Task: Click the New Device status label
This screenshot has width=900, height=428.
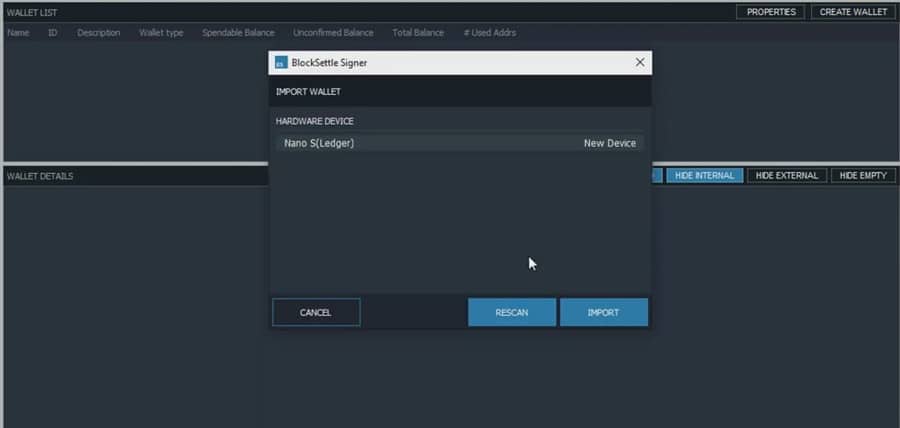Action: [609, 143]
